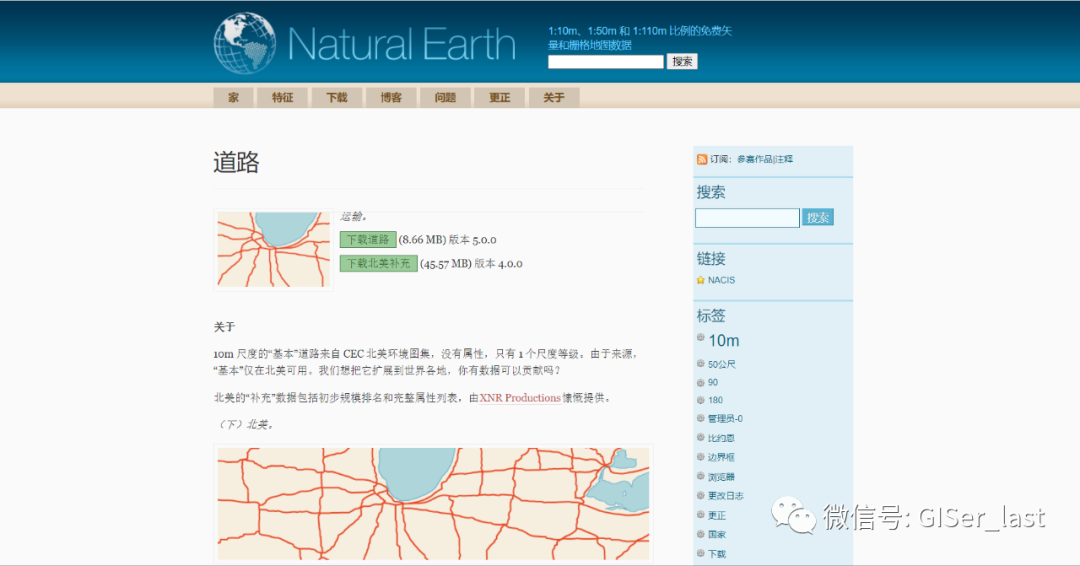Open the 问题 navigation tab
The height and width of the screenshot is (566, 1080).
(445, 98)
